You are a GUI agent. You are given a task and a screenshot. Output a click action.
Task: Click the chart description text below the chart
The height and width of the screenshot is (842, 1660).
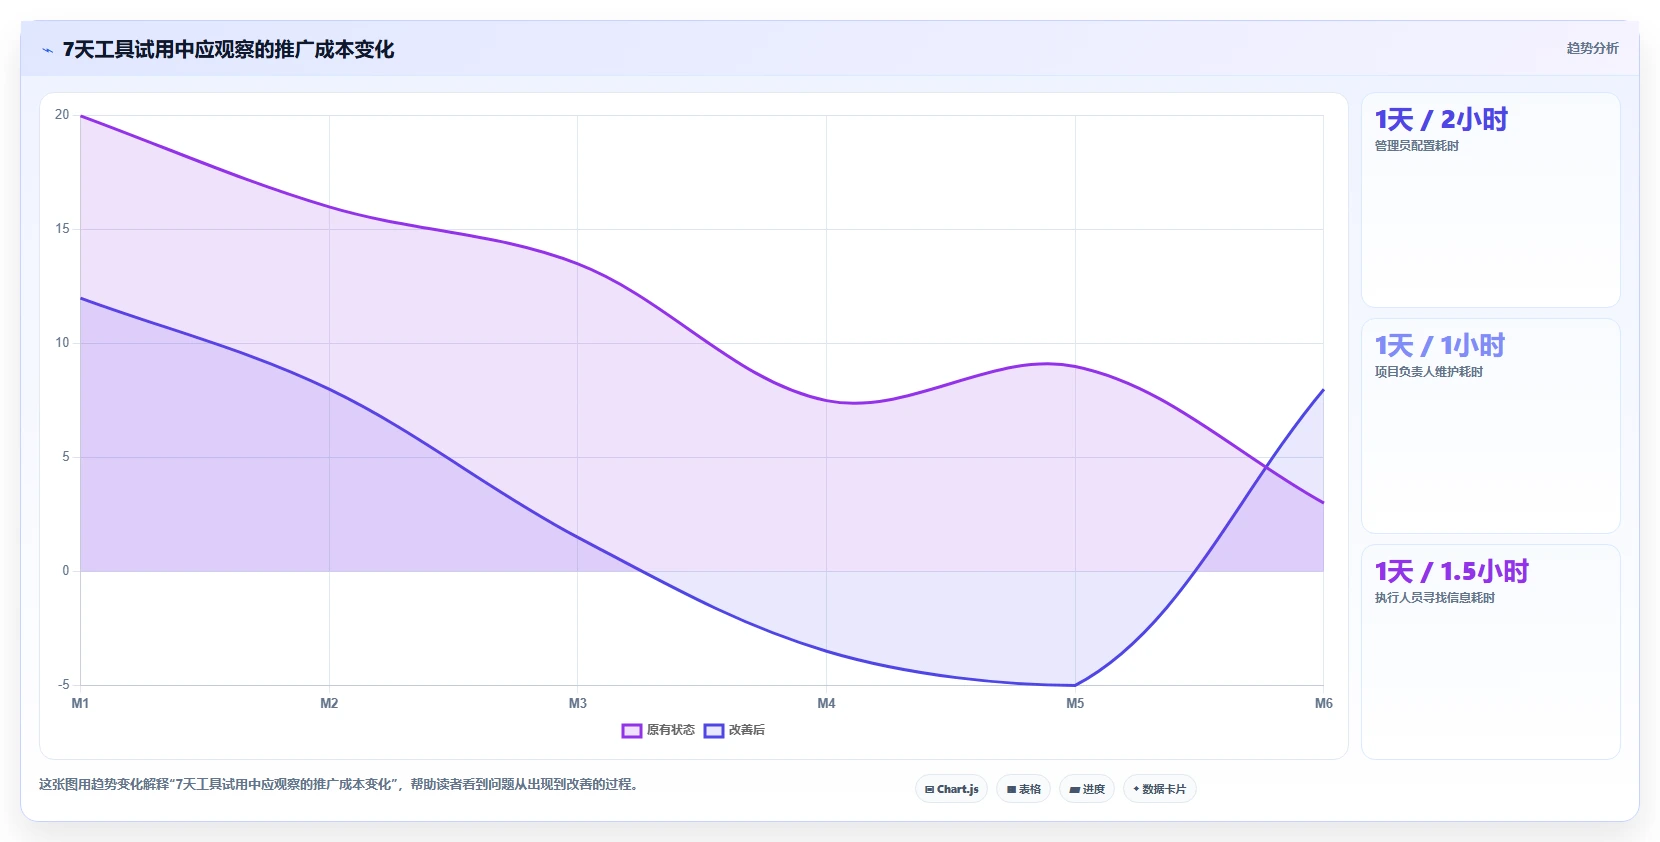tap(339, 784)
